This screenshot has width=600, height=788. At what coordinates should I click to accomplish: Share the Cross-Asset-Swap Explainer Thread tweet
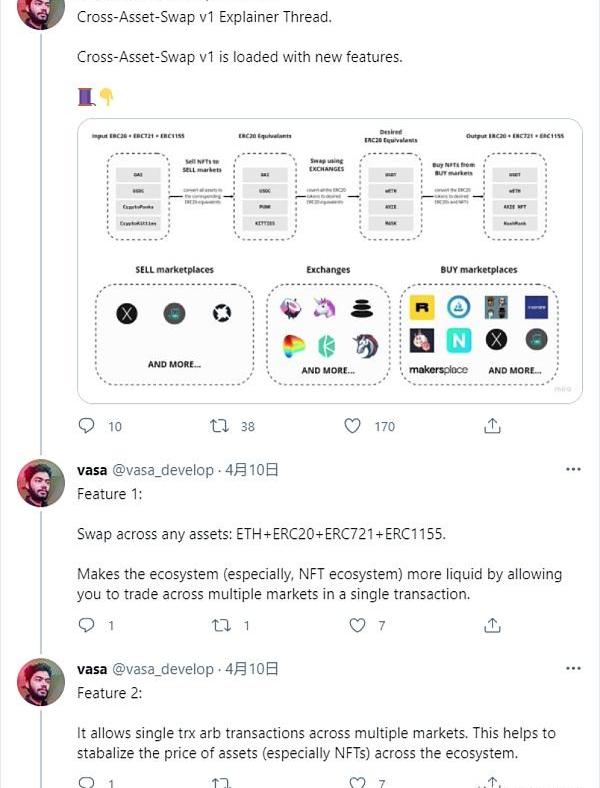click(x=492, y=426)
